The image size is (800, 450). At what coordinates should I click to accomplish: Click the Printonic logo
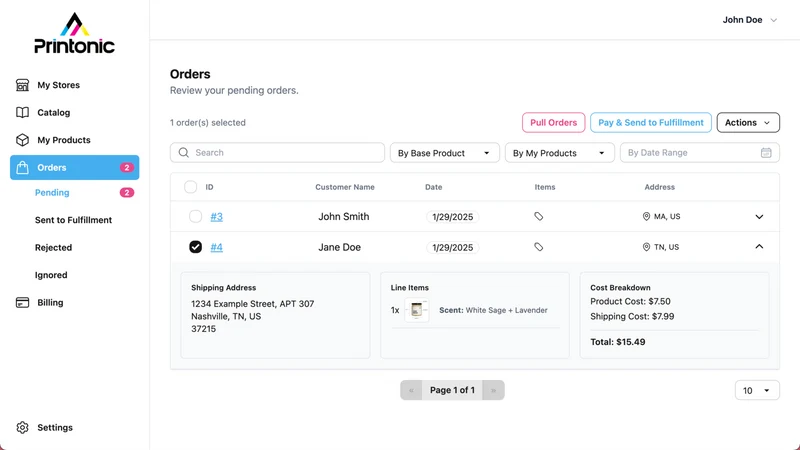coord(74,33)
